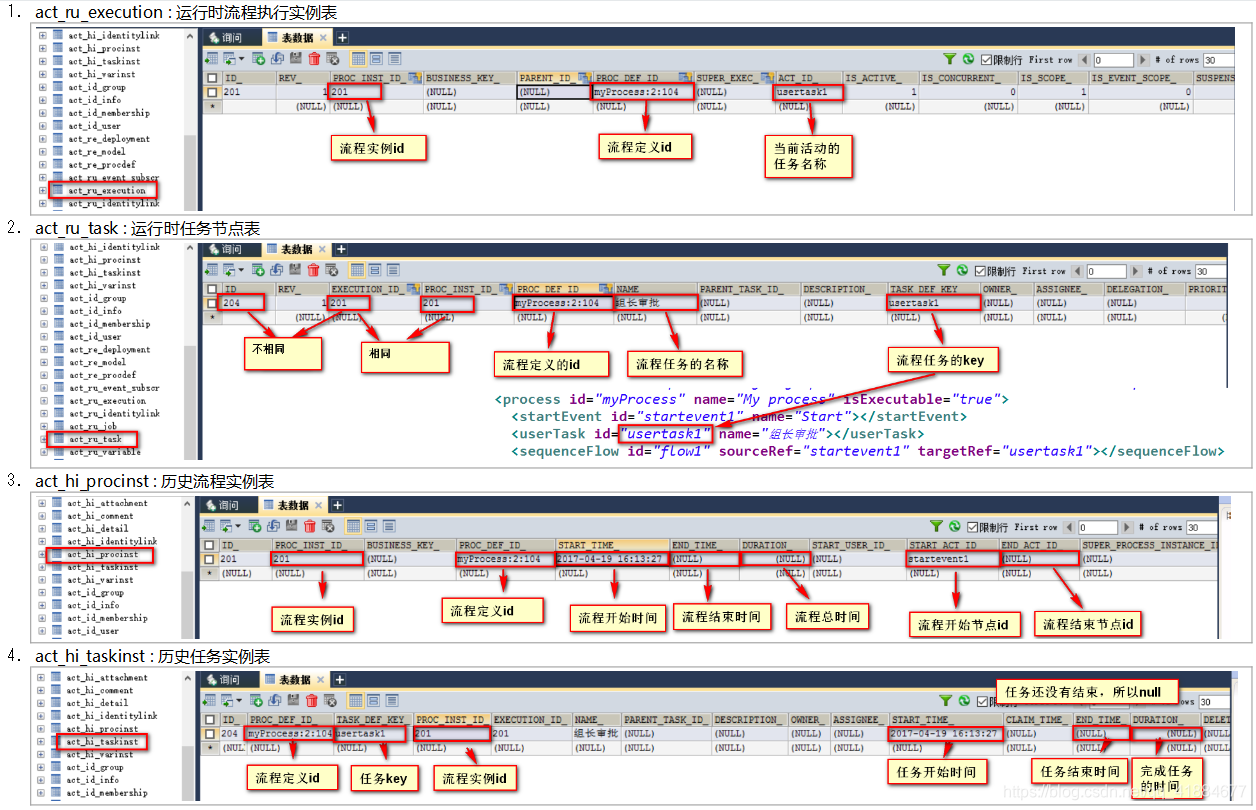Toggle 限制行 checkbox in act_ru_task panel
1256x810 pixels.
point(981,271)
